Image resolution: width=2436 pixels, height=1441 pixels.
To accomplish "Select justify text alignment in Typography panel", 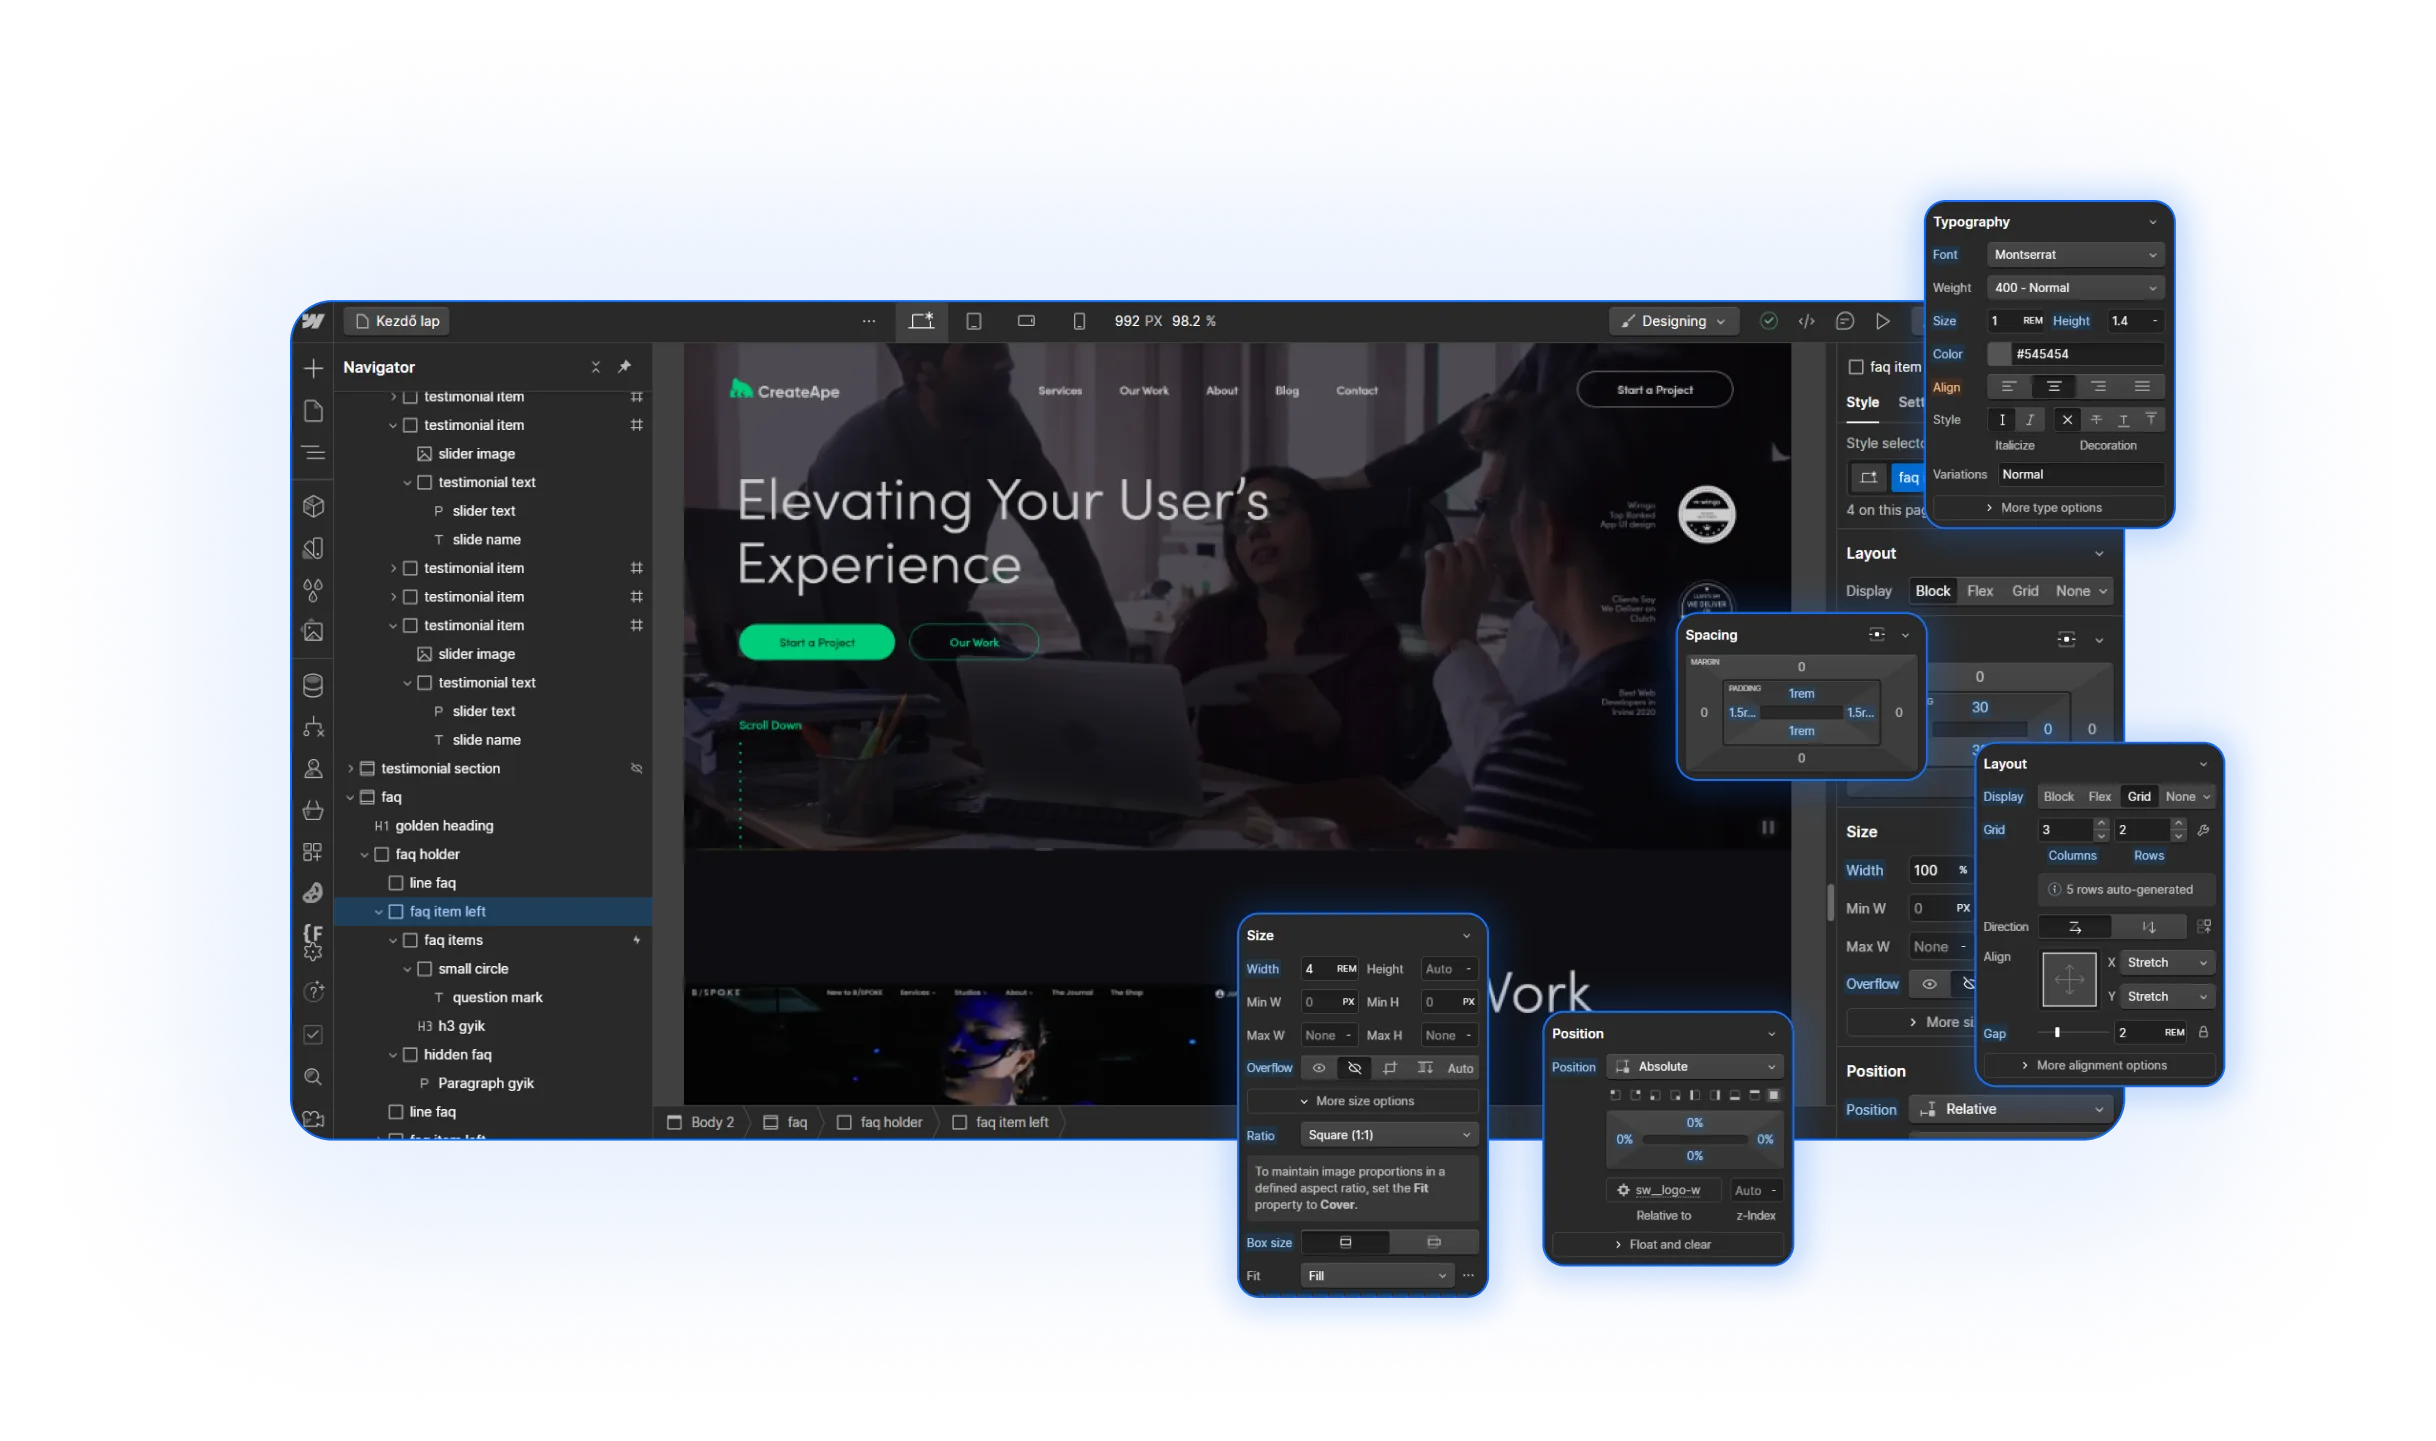I will tap(2142, 387).
